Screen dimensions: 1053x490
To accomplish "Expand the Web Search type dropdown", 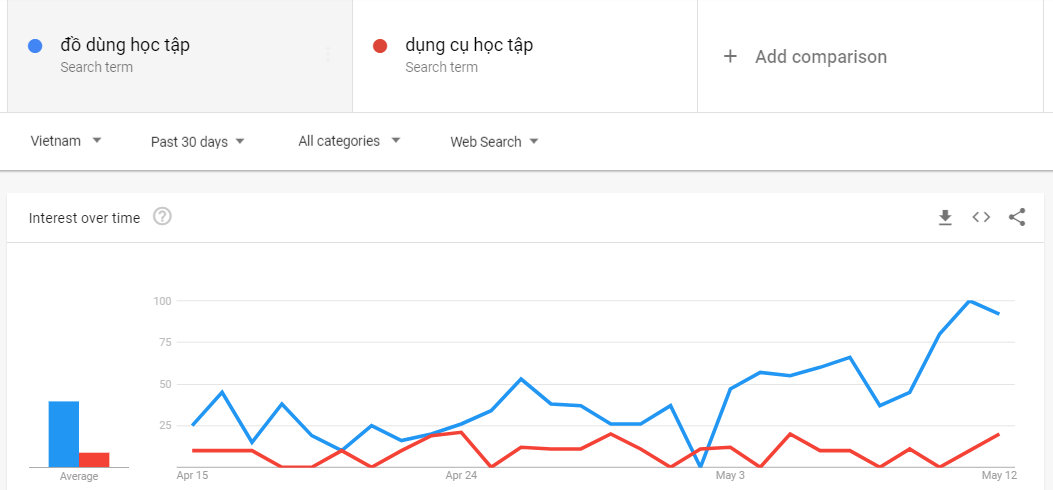I will (x=494, y=142).
